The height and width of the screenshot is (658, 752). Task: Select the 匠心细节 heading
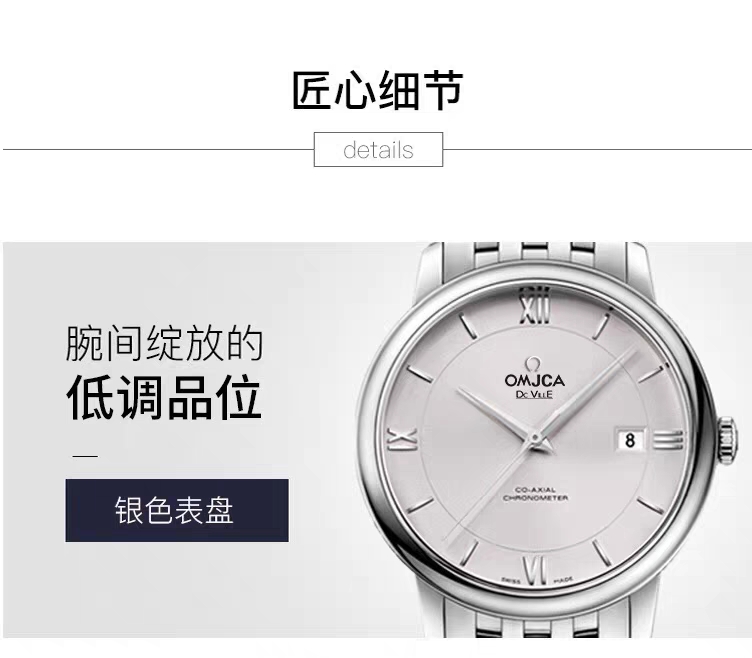click(x=378, y=91)
